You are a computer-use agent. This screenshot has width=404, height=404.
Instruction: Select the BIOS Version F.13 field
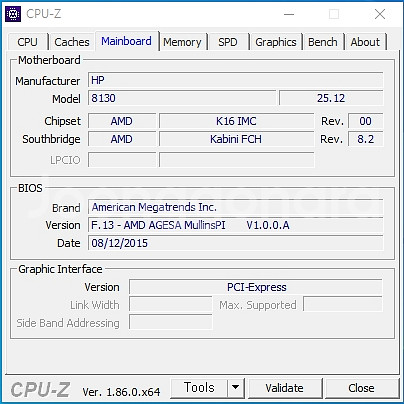[236, 225]
